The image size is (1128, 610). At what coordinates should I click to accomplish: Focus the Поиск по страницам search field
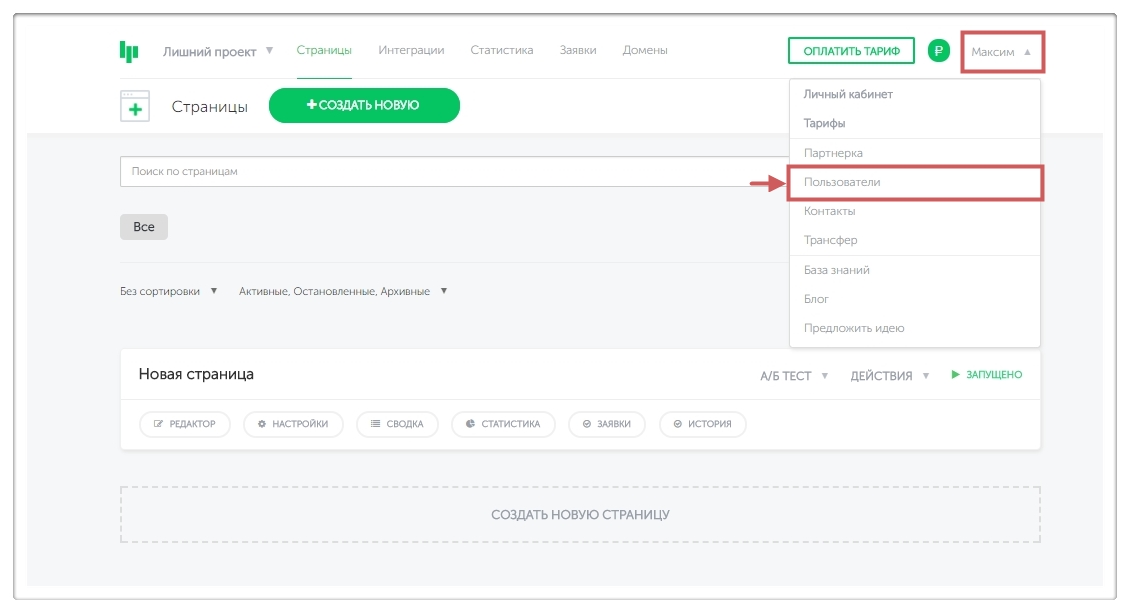(x=450, y=171)
